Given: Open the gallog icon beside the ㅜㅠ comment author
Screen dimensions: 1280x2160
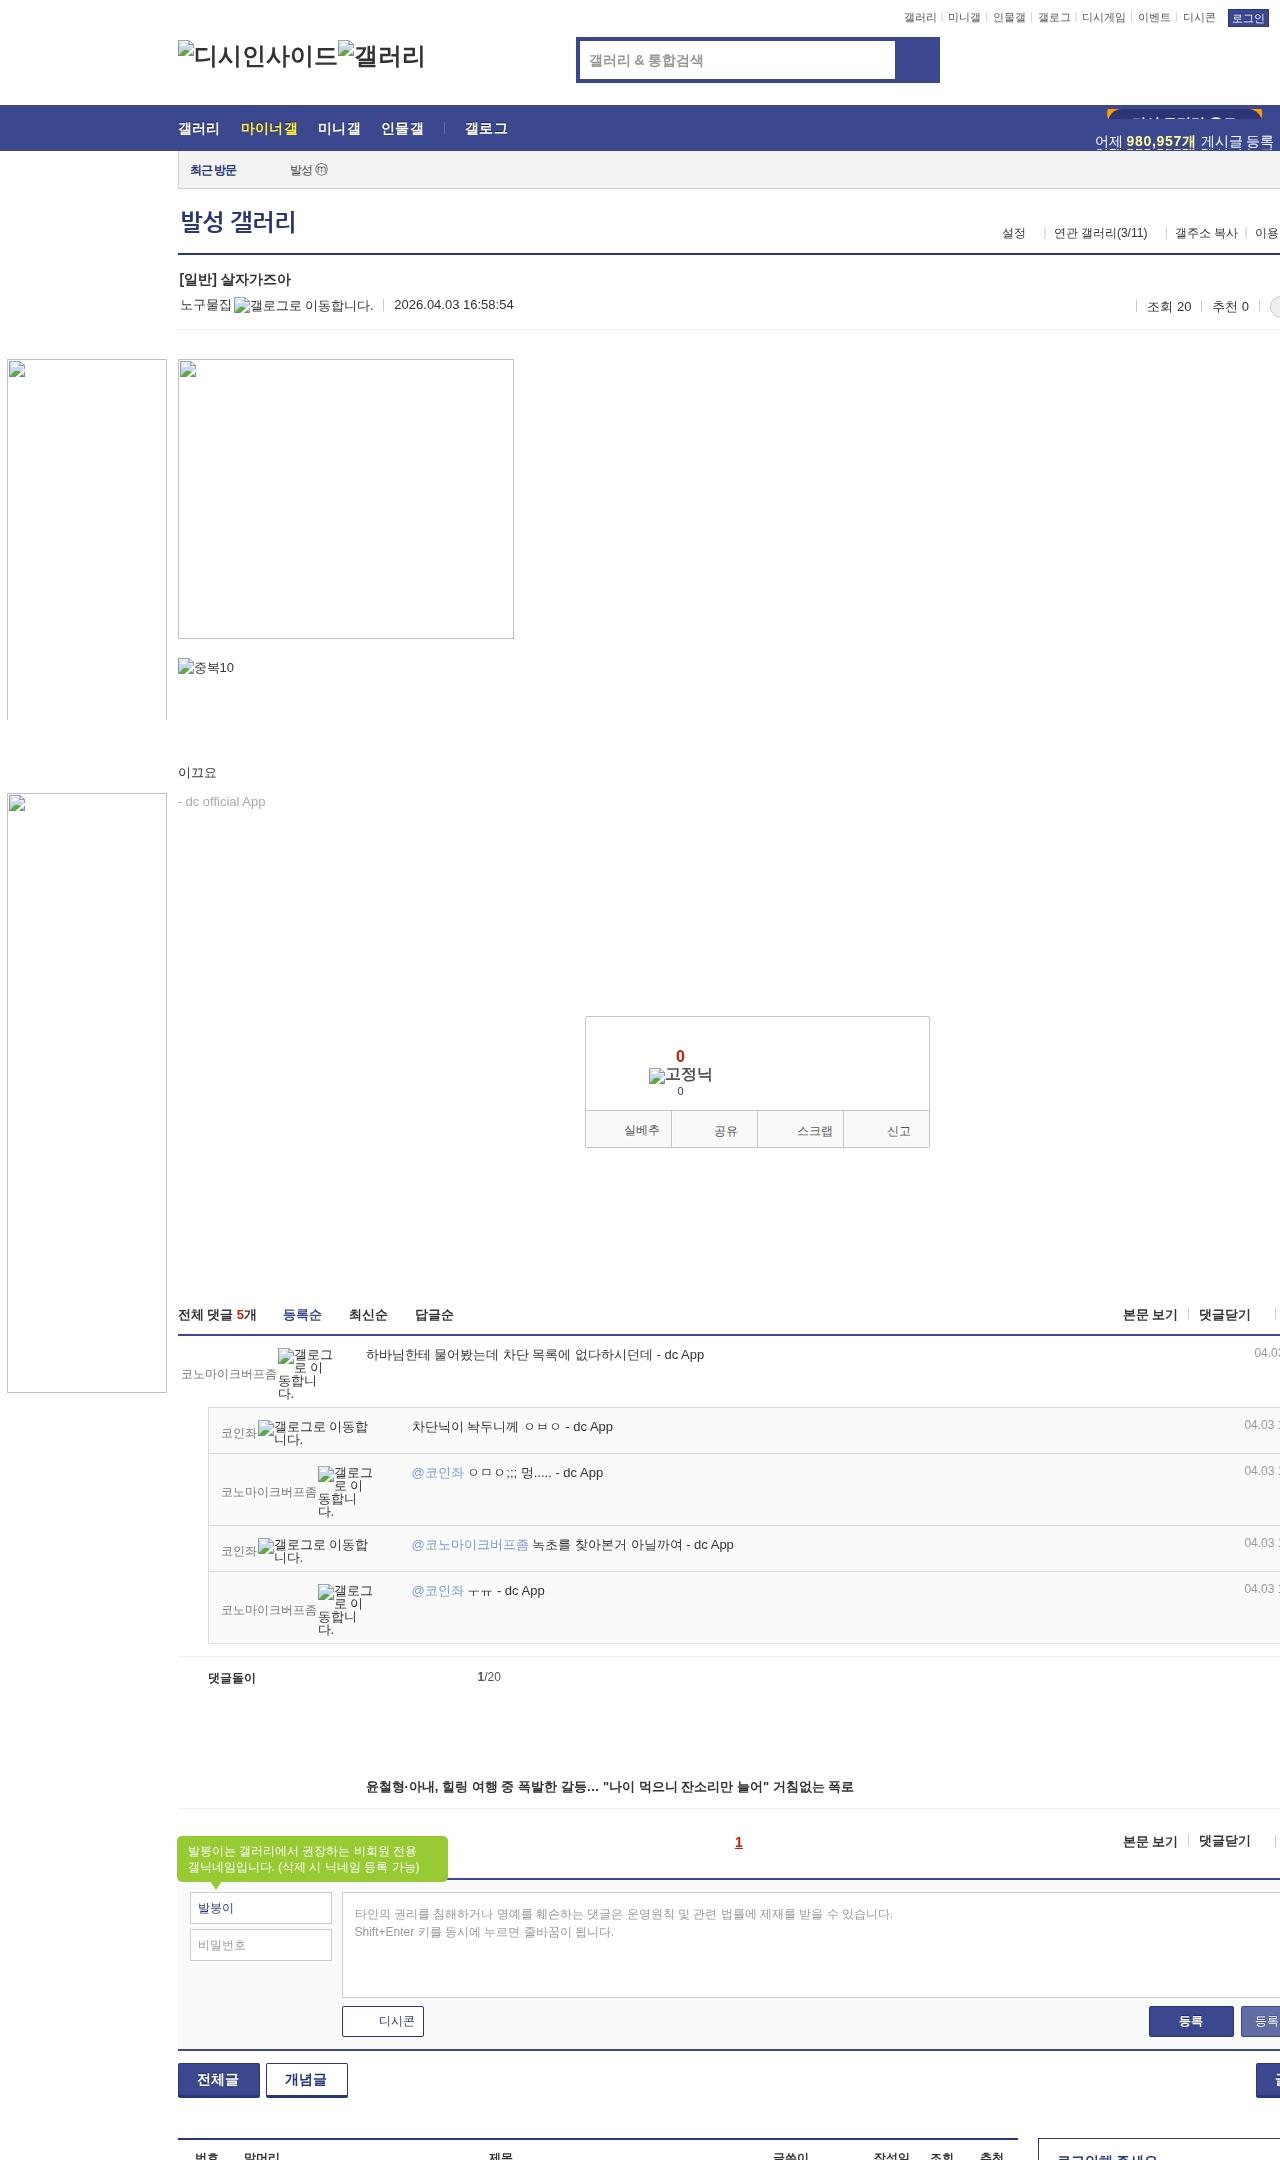Looking at the screenshot, I should click(x=345, y=1610).
